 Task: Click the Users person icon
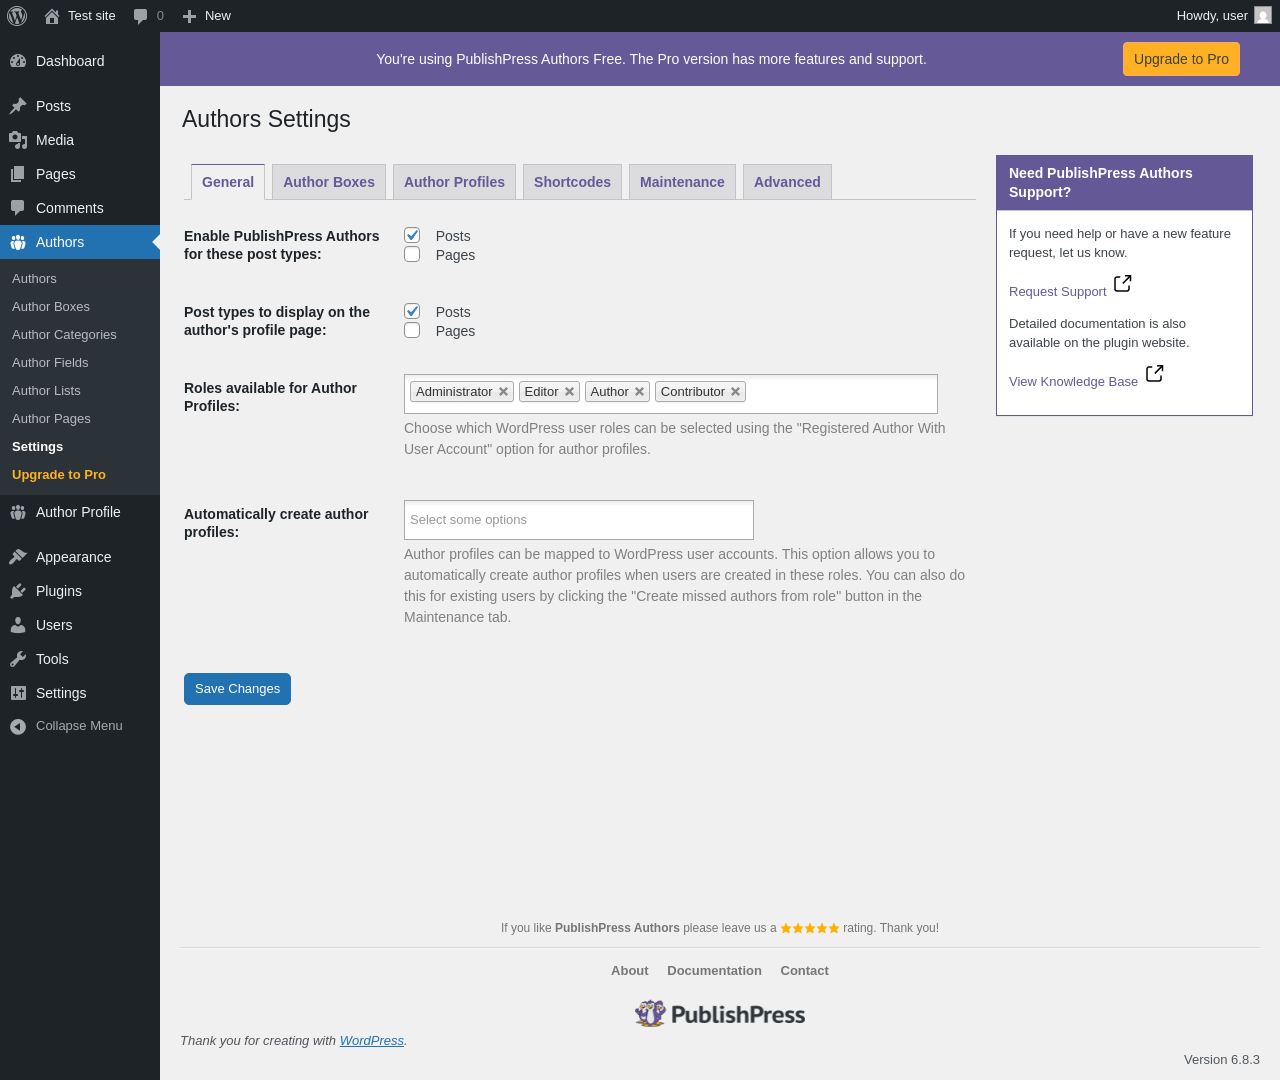(x=18, y=625)
